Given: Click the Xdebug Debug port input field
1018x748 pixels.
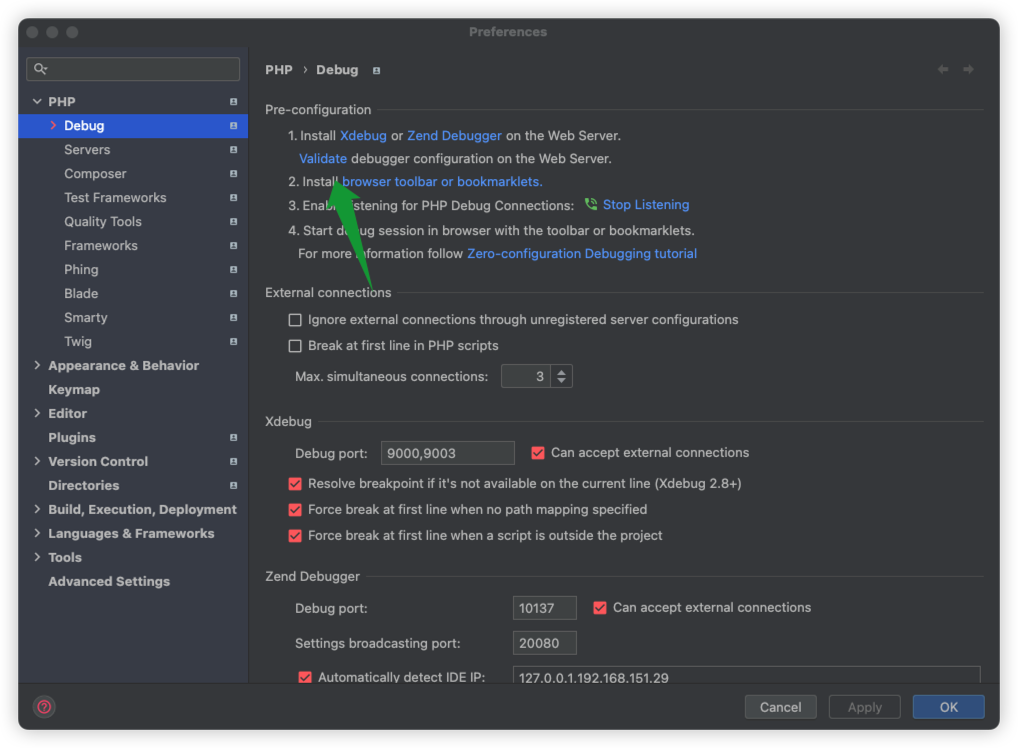Looking at the screenshot, I should (x=447, y=452).
